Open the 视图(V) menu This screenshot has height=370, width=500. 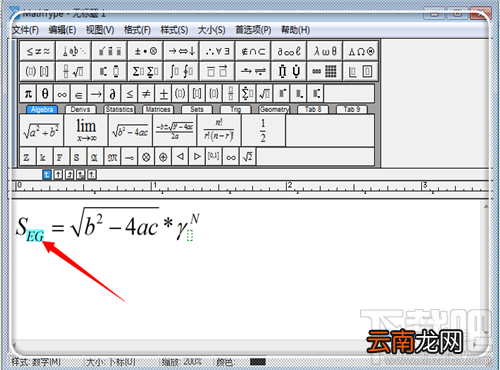click(x=100, y=30)
